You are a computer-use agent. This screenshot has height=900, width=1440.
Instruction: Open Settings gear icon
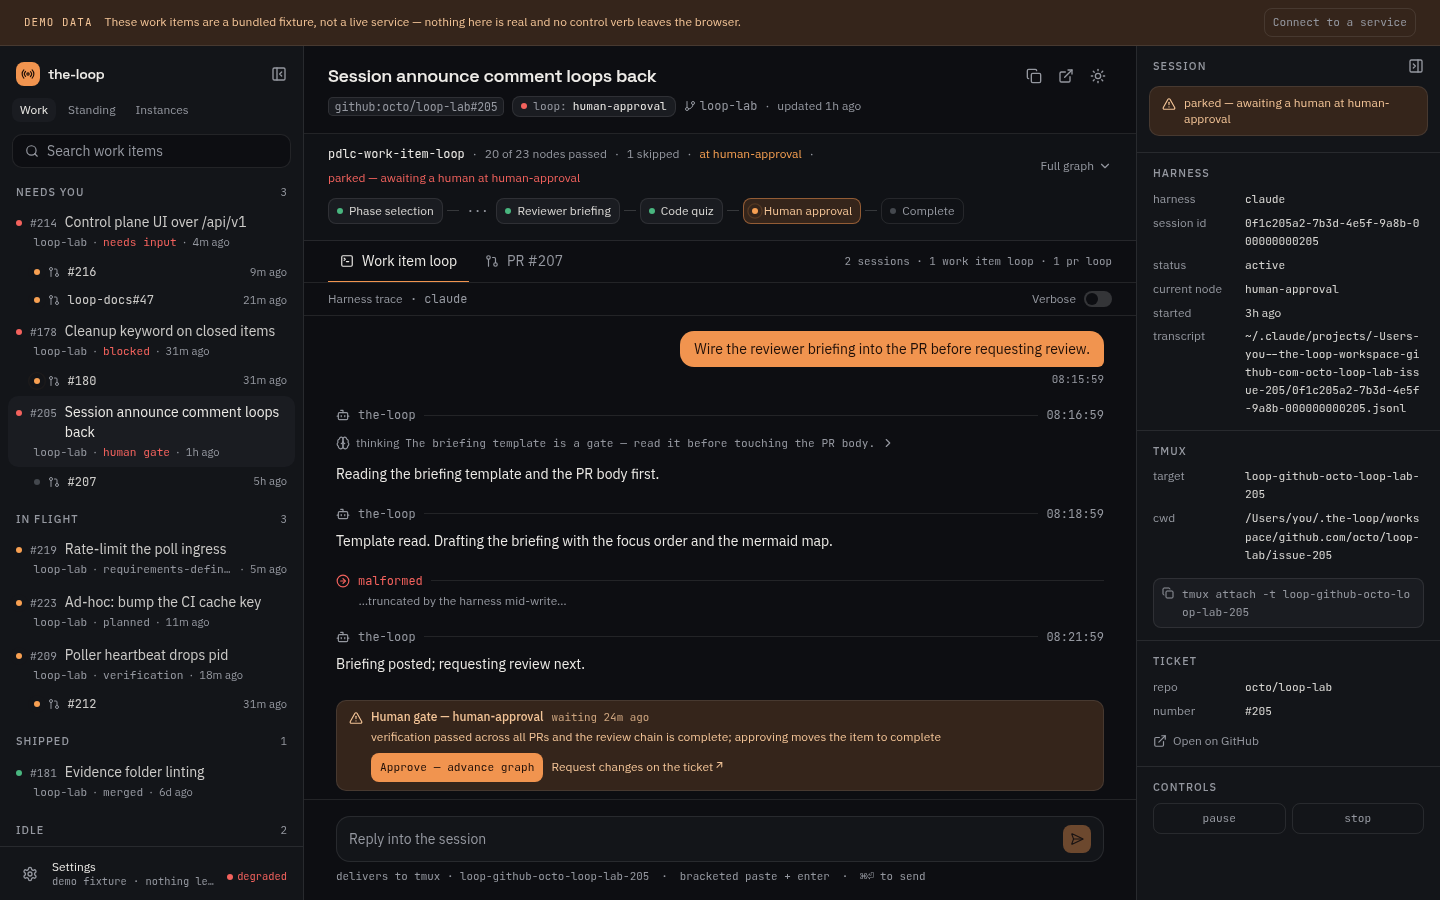(30, 874)
